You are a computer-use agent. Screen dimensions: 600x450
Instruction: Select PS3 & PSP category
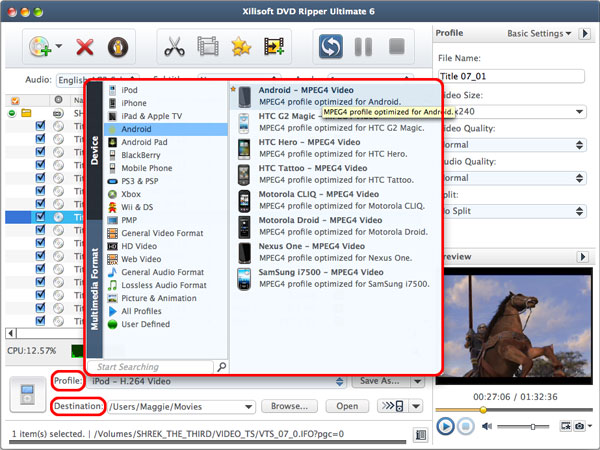coord(166,181)
